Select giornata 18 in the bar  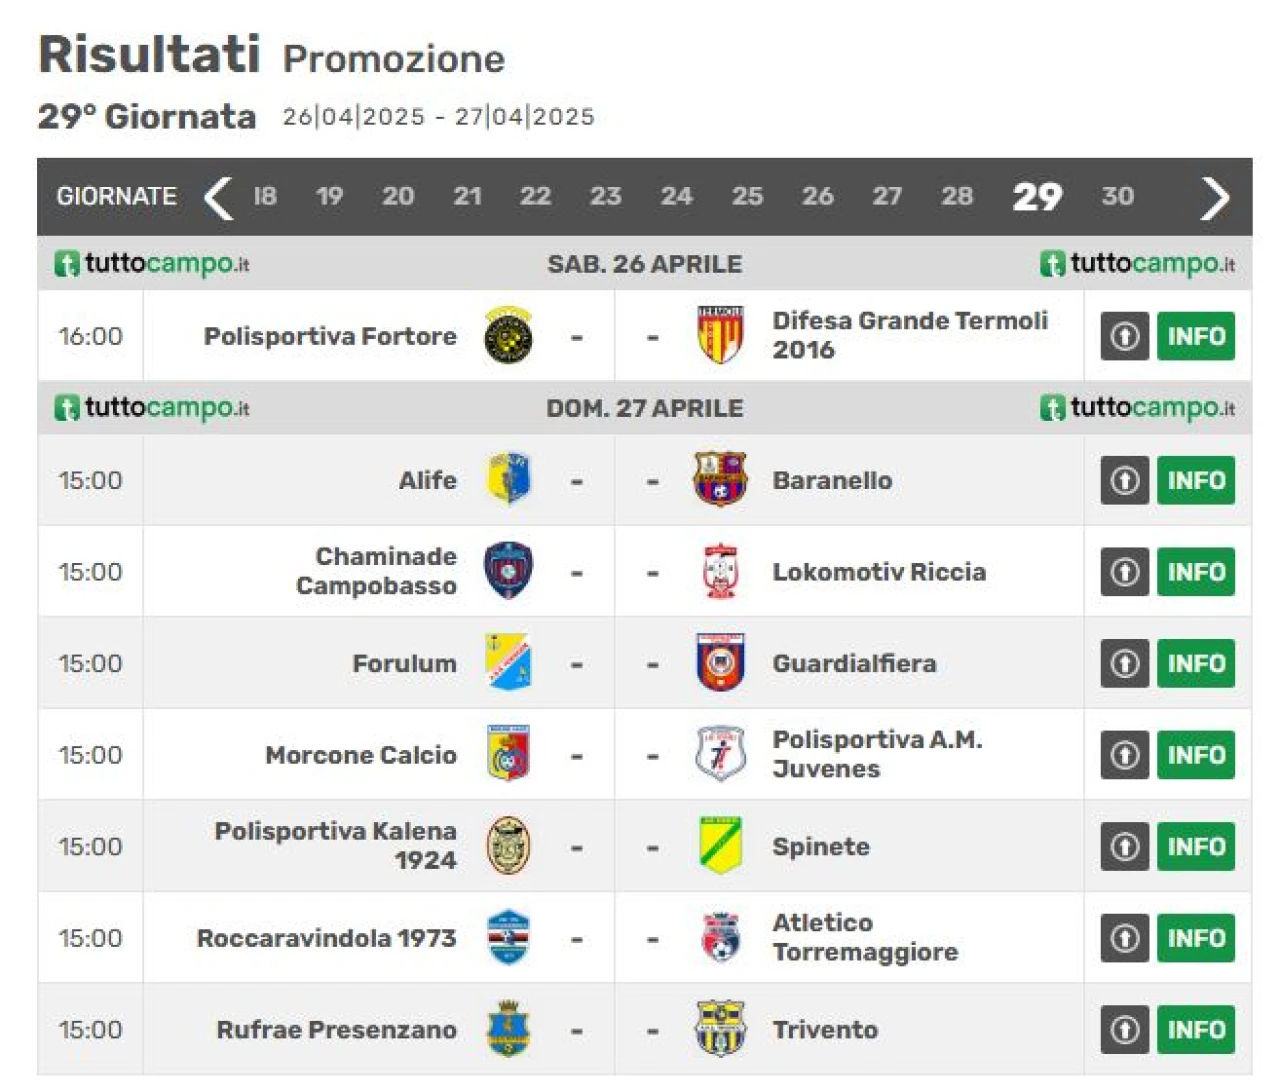point(265,196)
